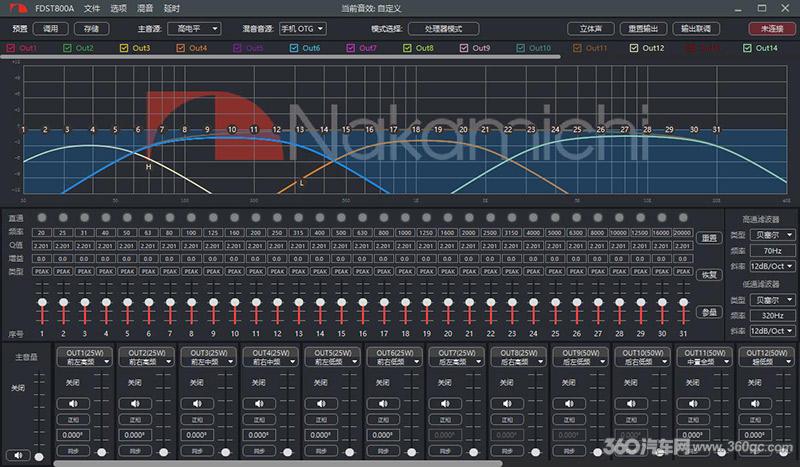The height and width of the screenshot is (467, 800).
Task: Toggle the Out4 curve checkbox
Action: 181,48
